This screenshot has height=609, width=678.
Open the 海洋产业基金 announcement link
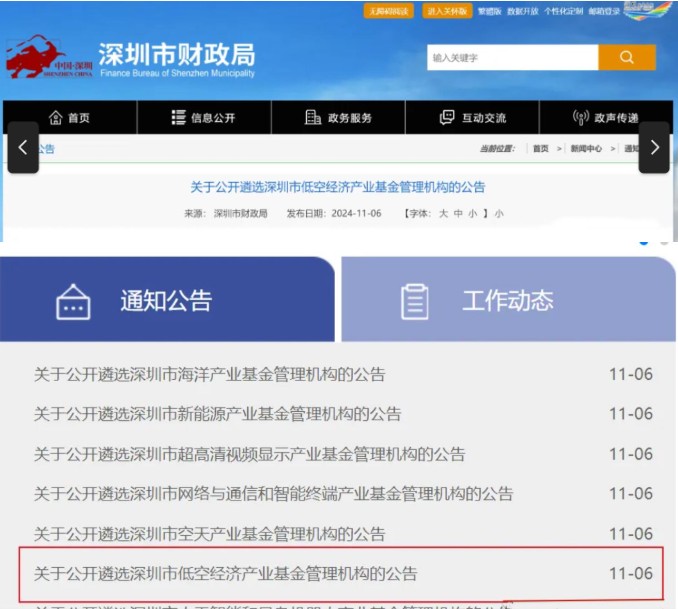209,374
